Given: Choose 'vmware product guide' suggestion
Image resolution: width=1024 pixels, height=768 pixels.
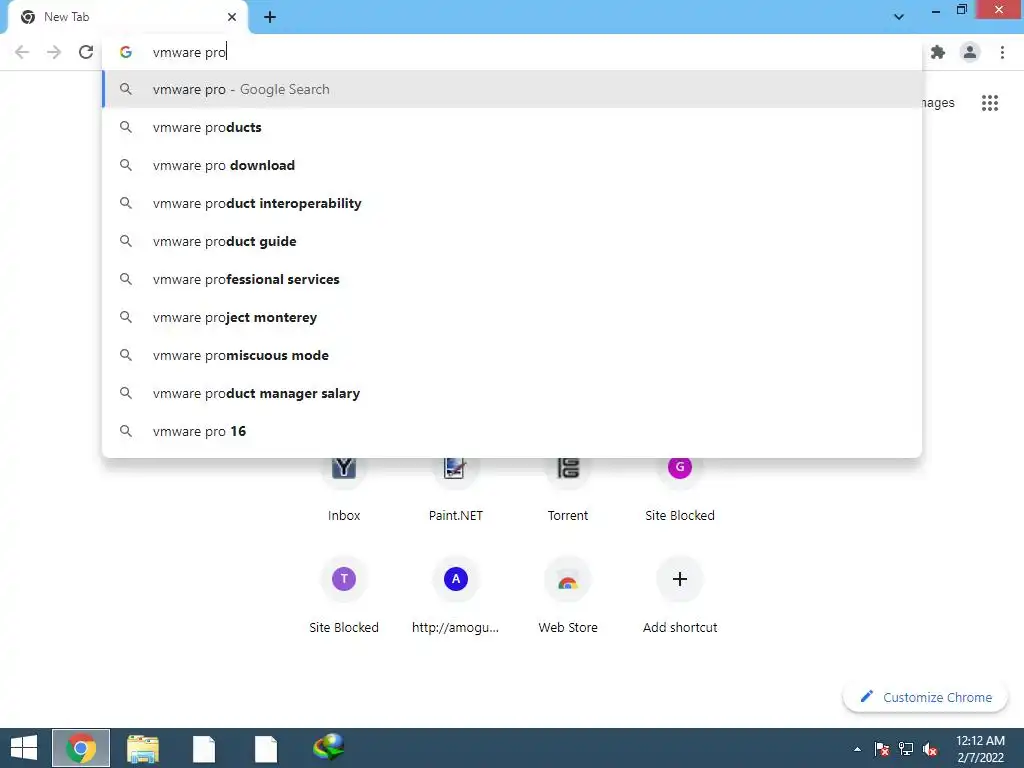Looking at the screenshot, I should [x=512, y=241].
